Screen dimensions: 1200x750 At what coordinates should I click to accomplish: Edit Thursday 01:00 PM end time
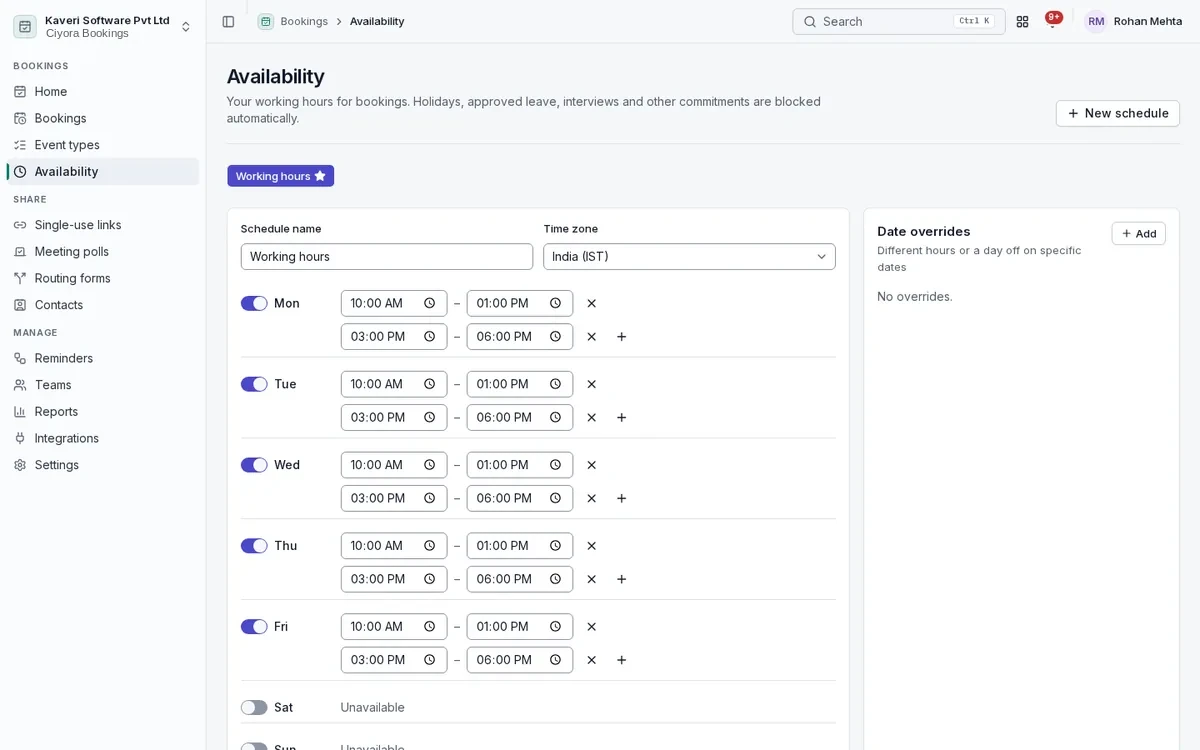[520, 546]
